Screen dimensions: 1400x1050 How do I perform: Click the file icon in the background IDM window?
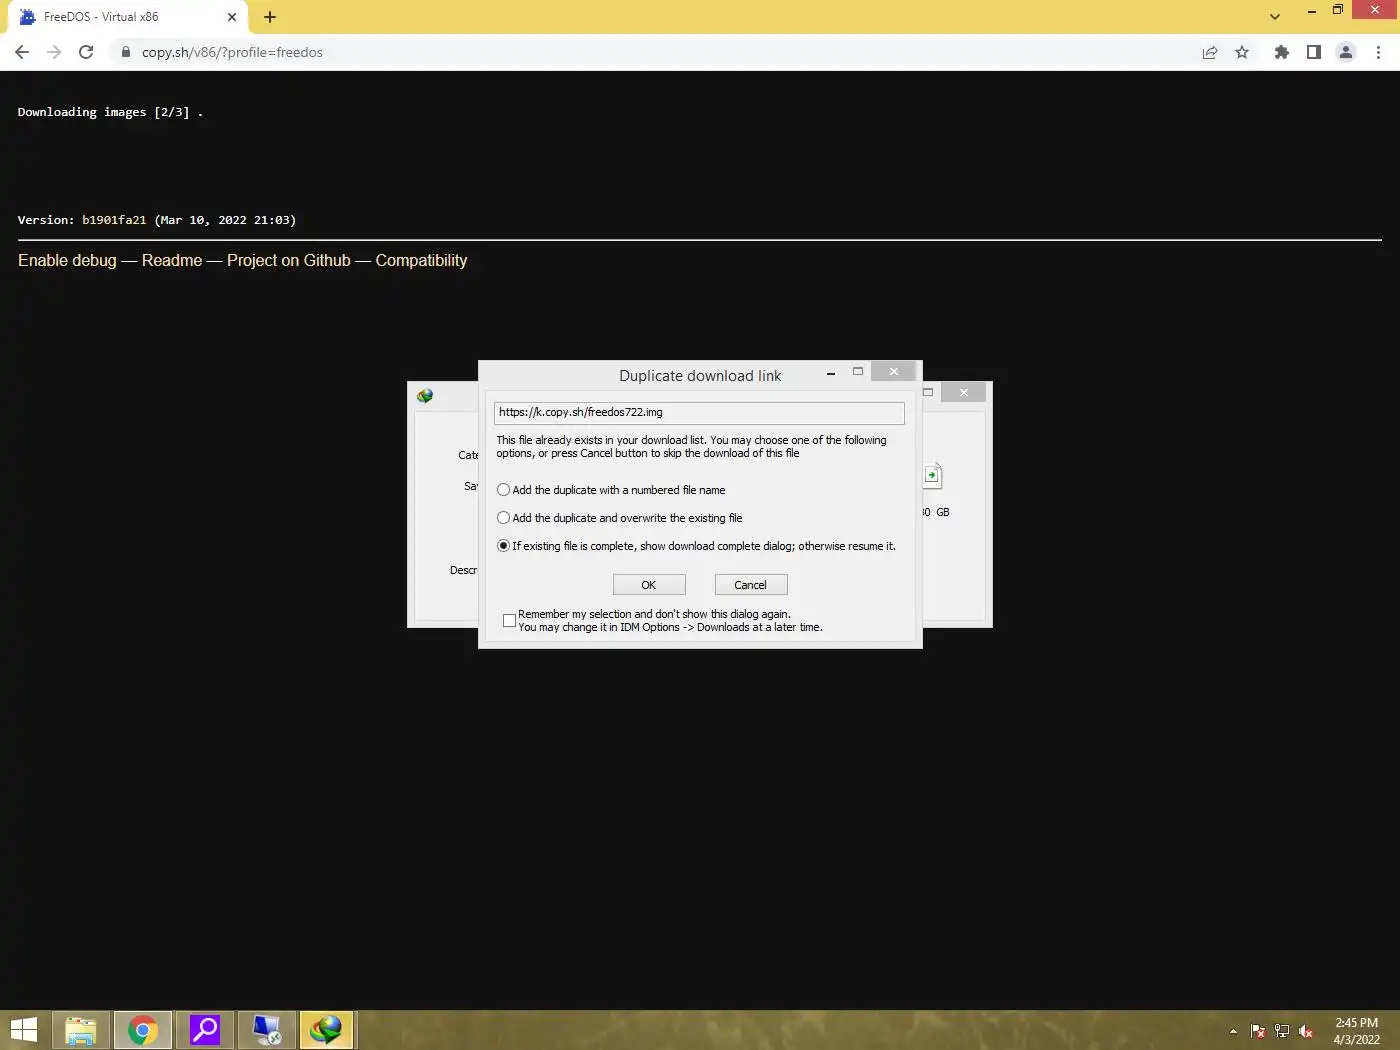click(932, 475)
